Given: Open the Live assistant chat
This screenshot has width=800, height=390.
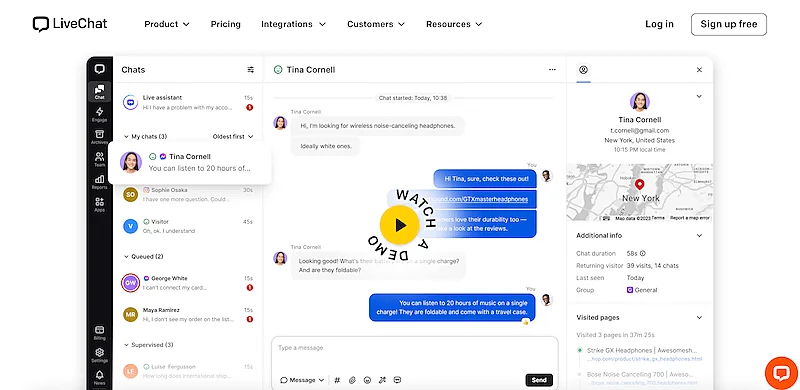Looking at the screenshot, I should [x=188, y=102].
